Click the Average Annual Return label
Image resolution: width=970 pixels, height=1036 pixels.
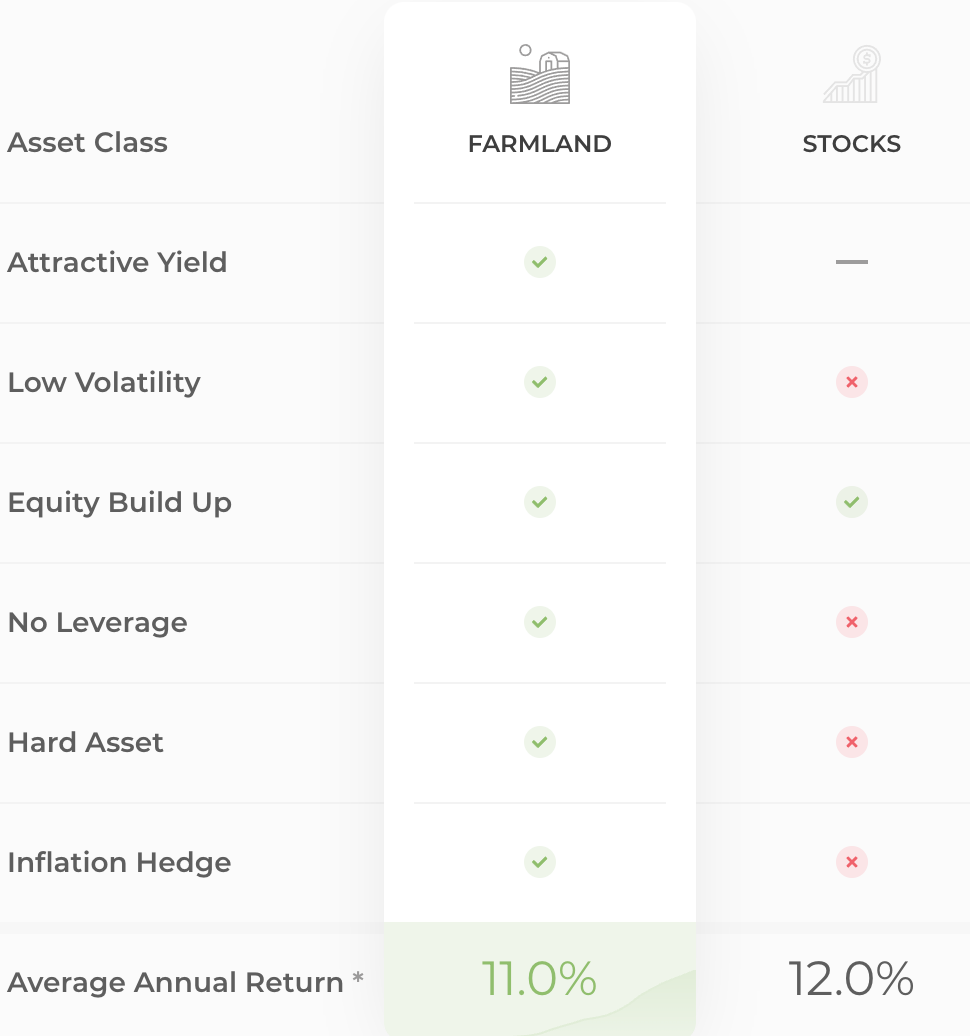pos(176,982)
